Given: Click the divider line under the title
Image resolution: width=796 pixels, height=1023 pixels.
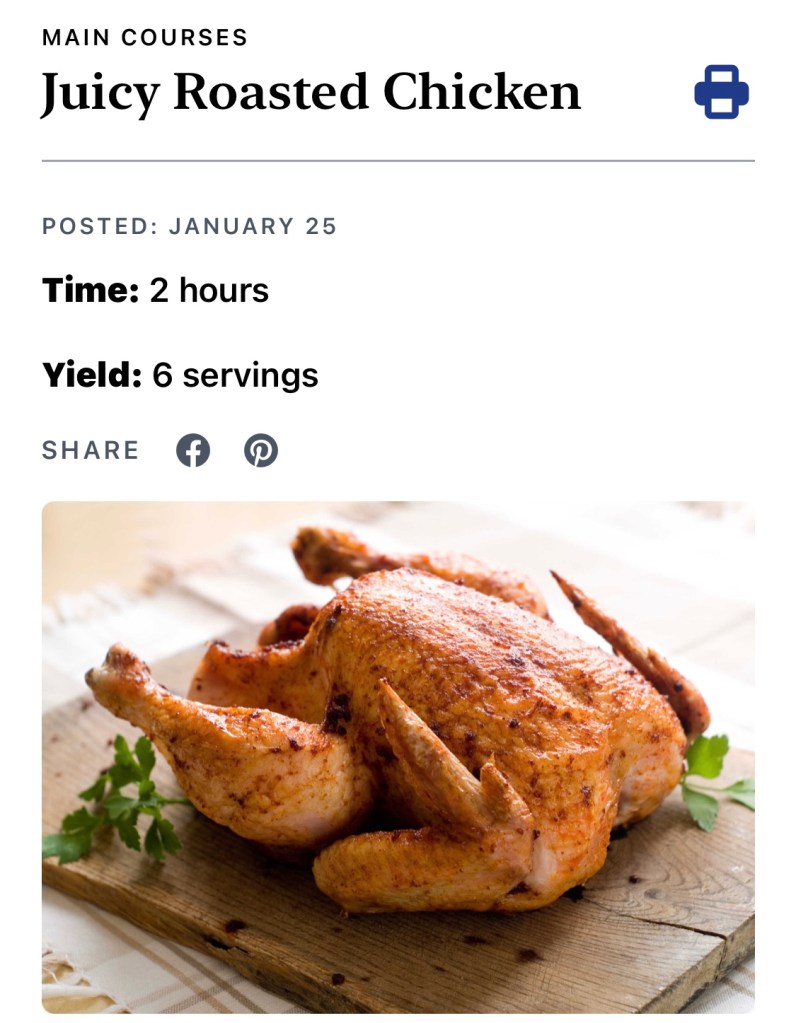Looking at the screenshot, I should coord(398,160).
